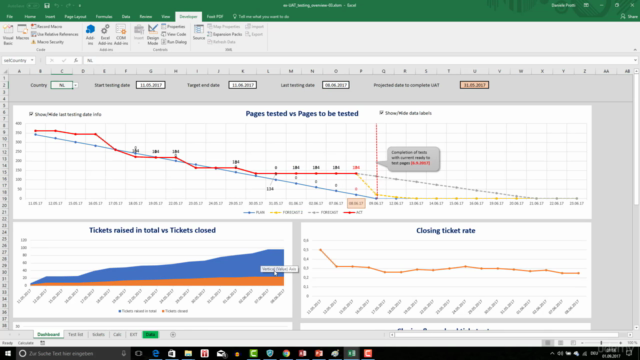Open the Test list sheet tab
Screen dimensions: 640x360
pyautogui.click(x=76, y=335)
